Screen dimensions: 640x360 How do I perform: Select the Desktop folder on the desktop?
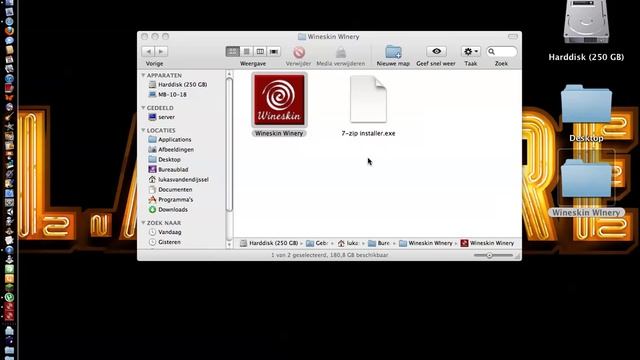586,104
